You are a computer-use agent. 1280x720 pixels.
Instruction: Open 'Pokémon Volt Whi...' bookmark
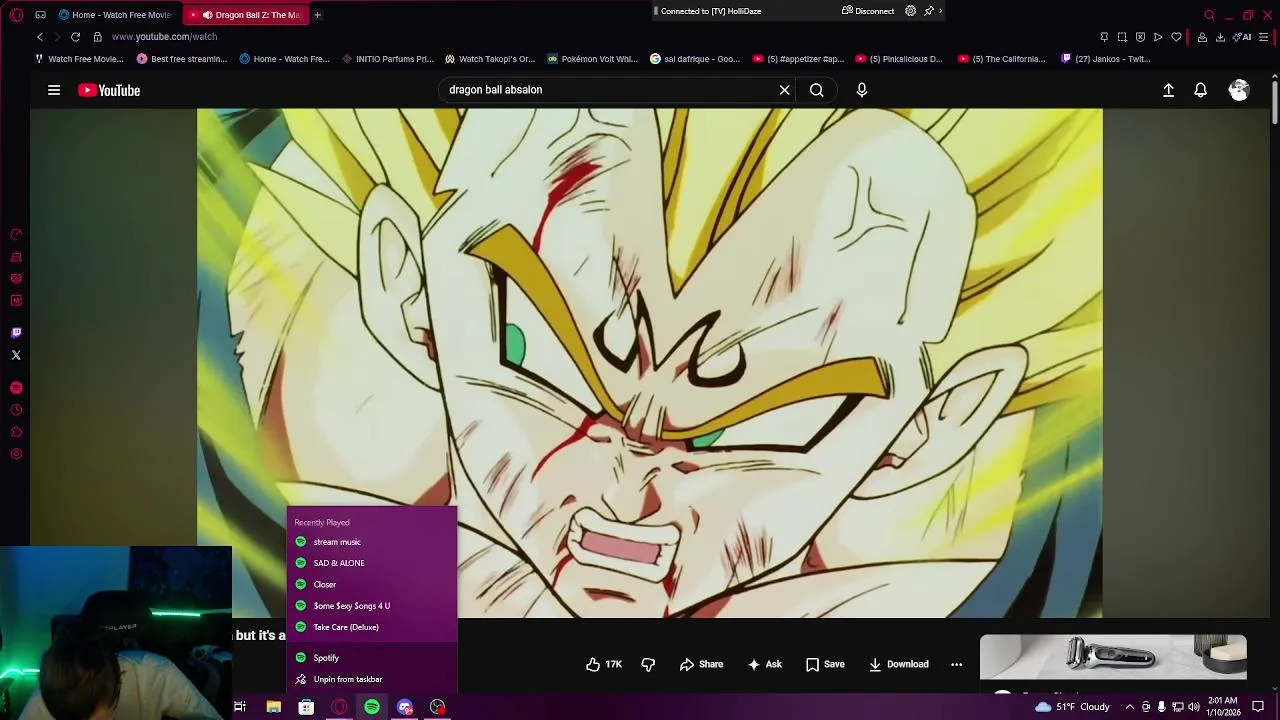[592, 59]
